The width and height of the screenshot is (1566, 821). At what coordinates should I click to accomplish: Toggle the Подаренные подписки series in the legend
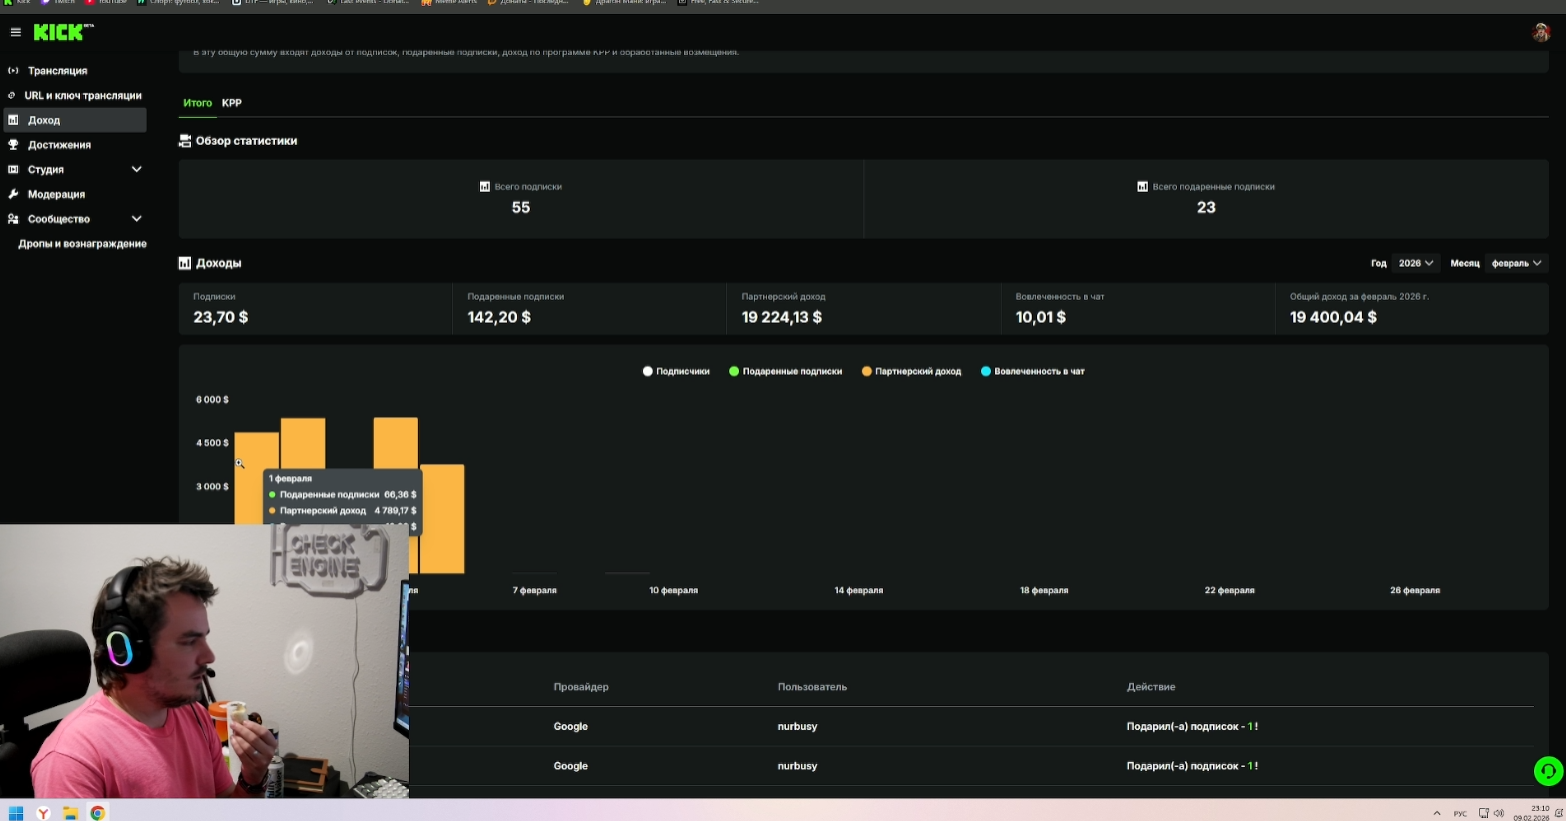click(785, 371)
